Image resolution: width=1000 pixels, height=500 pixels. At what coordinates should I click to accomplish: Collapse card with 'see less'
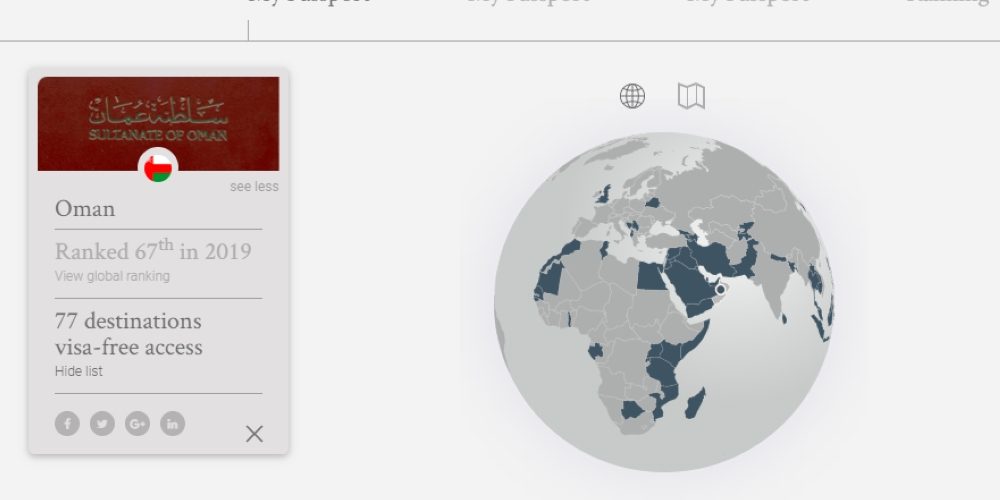254,186
